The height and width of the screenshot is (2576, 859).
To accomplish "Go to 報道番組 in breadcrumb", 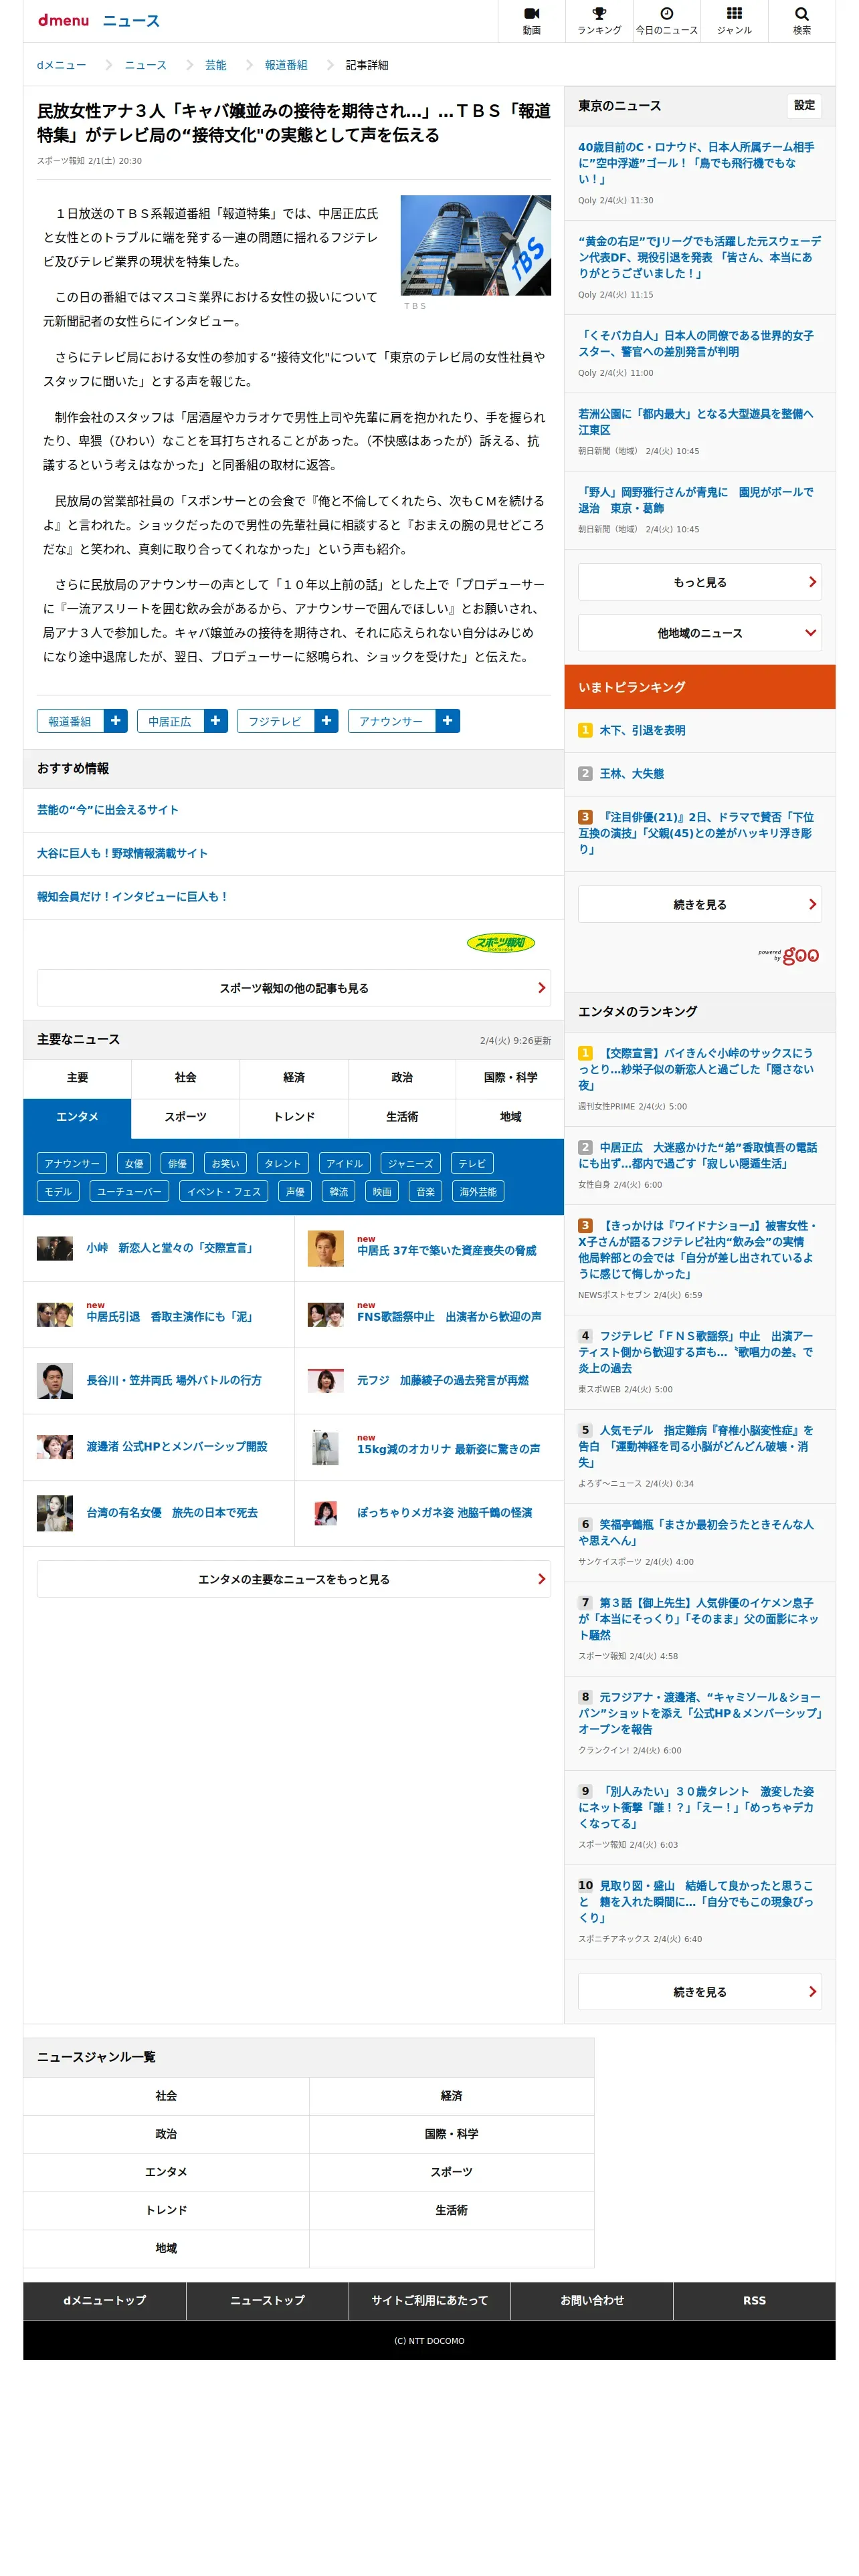I will click(x=286, y=65).
